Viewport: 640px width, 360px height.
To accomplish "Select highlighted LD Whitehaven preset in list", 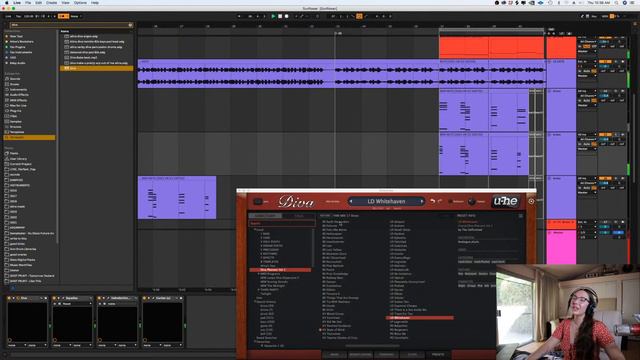I will pyautogui.click(x=420, y=318).
